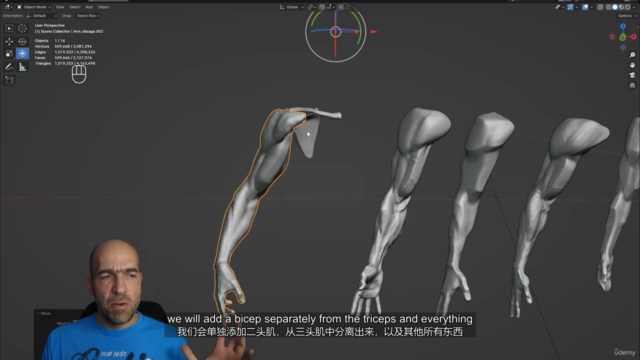Screen dimensions: 640x360
Task: Toggle perspective/orthographic grid icon
Action: [632, 85]
